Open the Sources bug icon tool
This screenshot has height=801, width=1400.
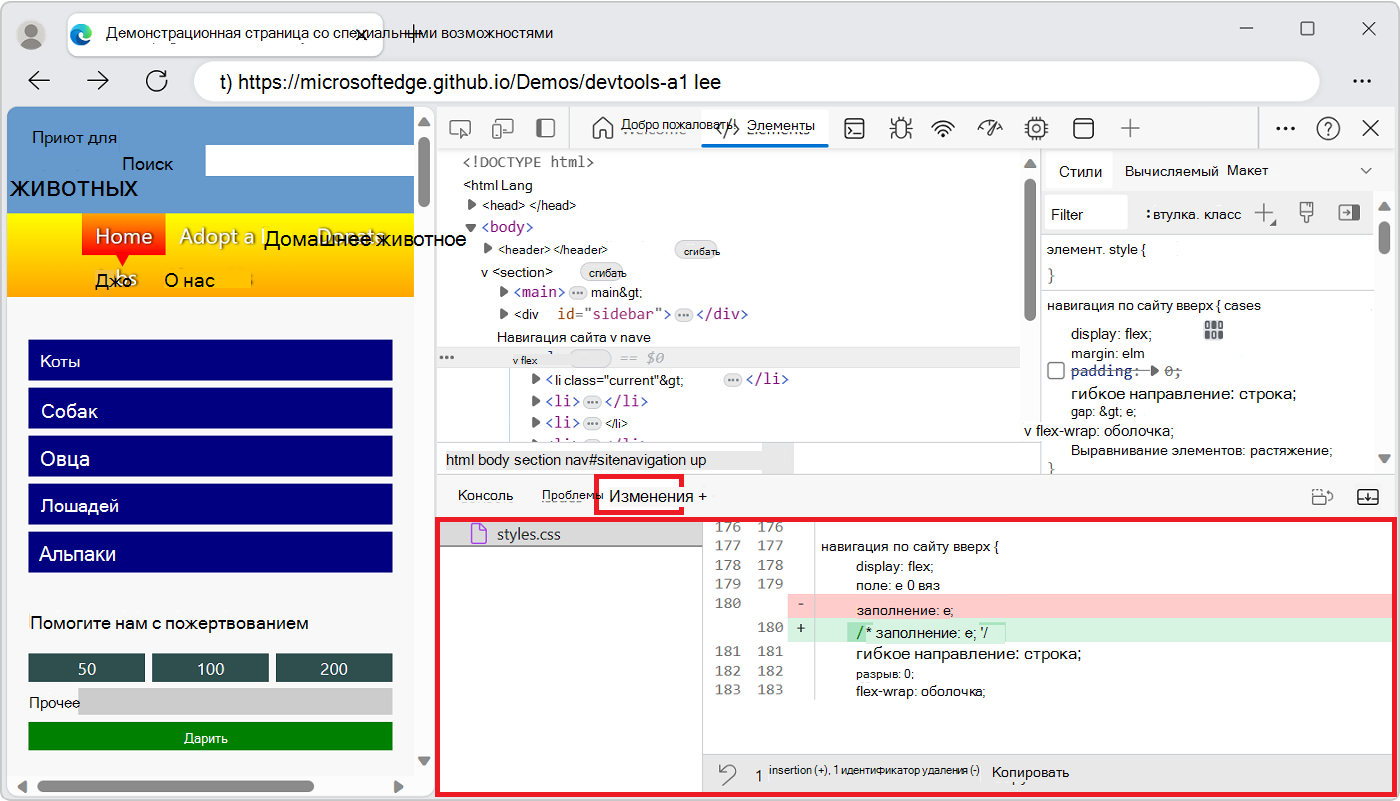pyautogui.click(x=900, y=128)
